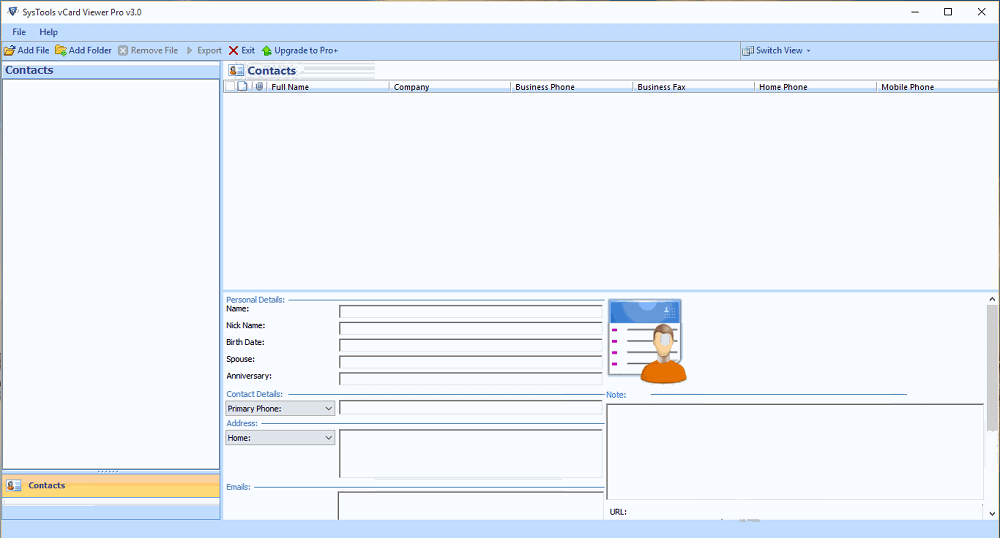Screen dimensions: 1000x538
Task: Click the Export toolbar button
Action: tap(203, 50)
